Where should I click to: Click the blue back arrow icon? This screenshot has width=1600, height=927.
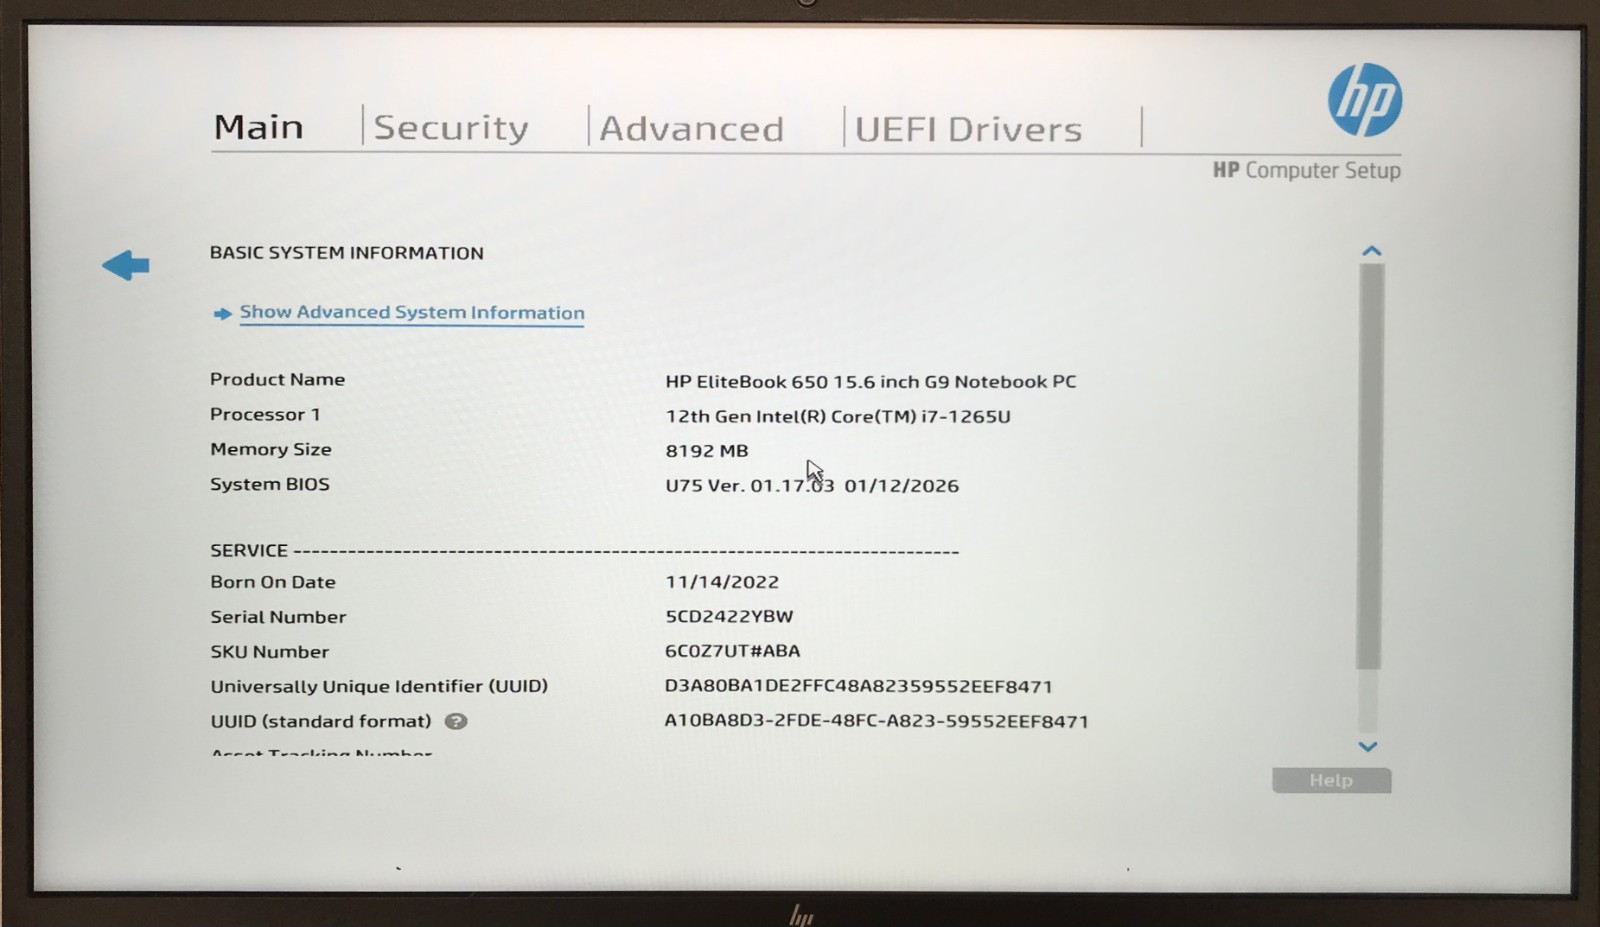pos(126,265)
